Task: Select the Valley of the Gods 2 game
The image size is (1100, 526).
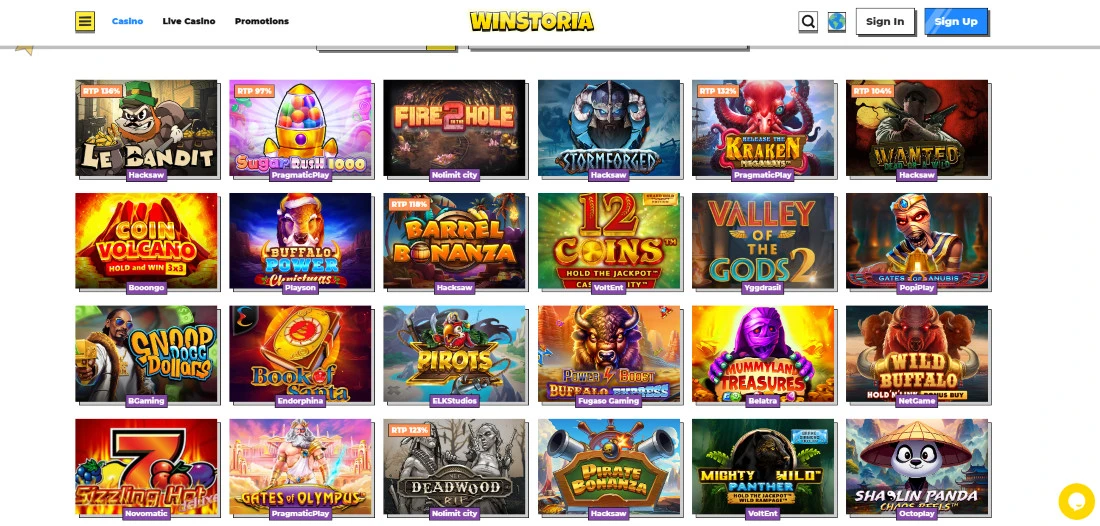Action: coord(763,241)
